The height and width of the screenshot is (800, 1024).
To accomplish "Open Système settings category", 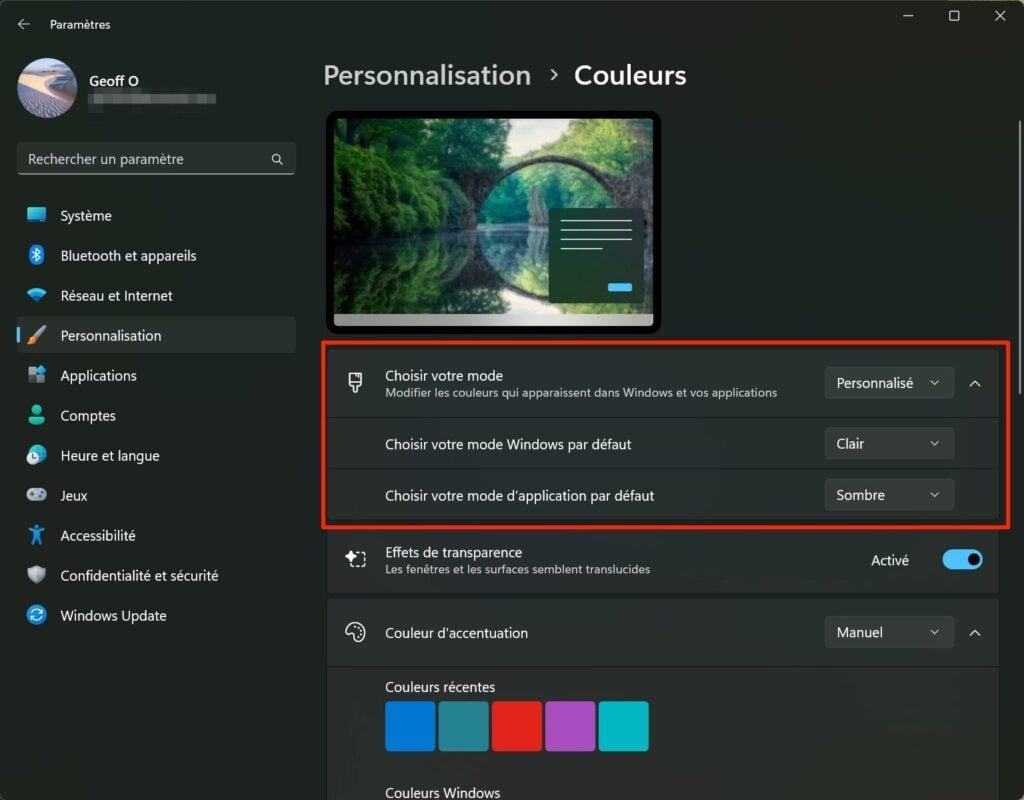I will 156,215.
